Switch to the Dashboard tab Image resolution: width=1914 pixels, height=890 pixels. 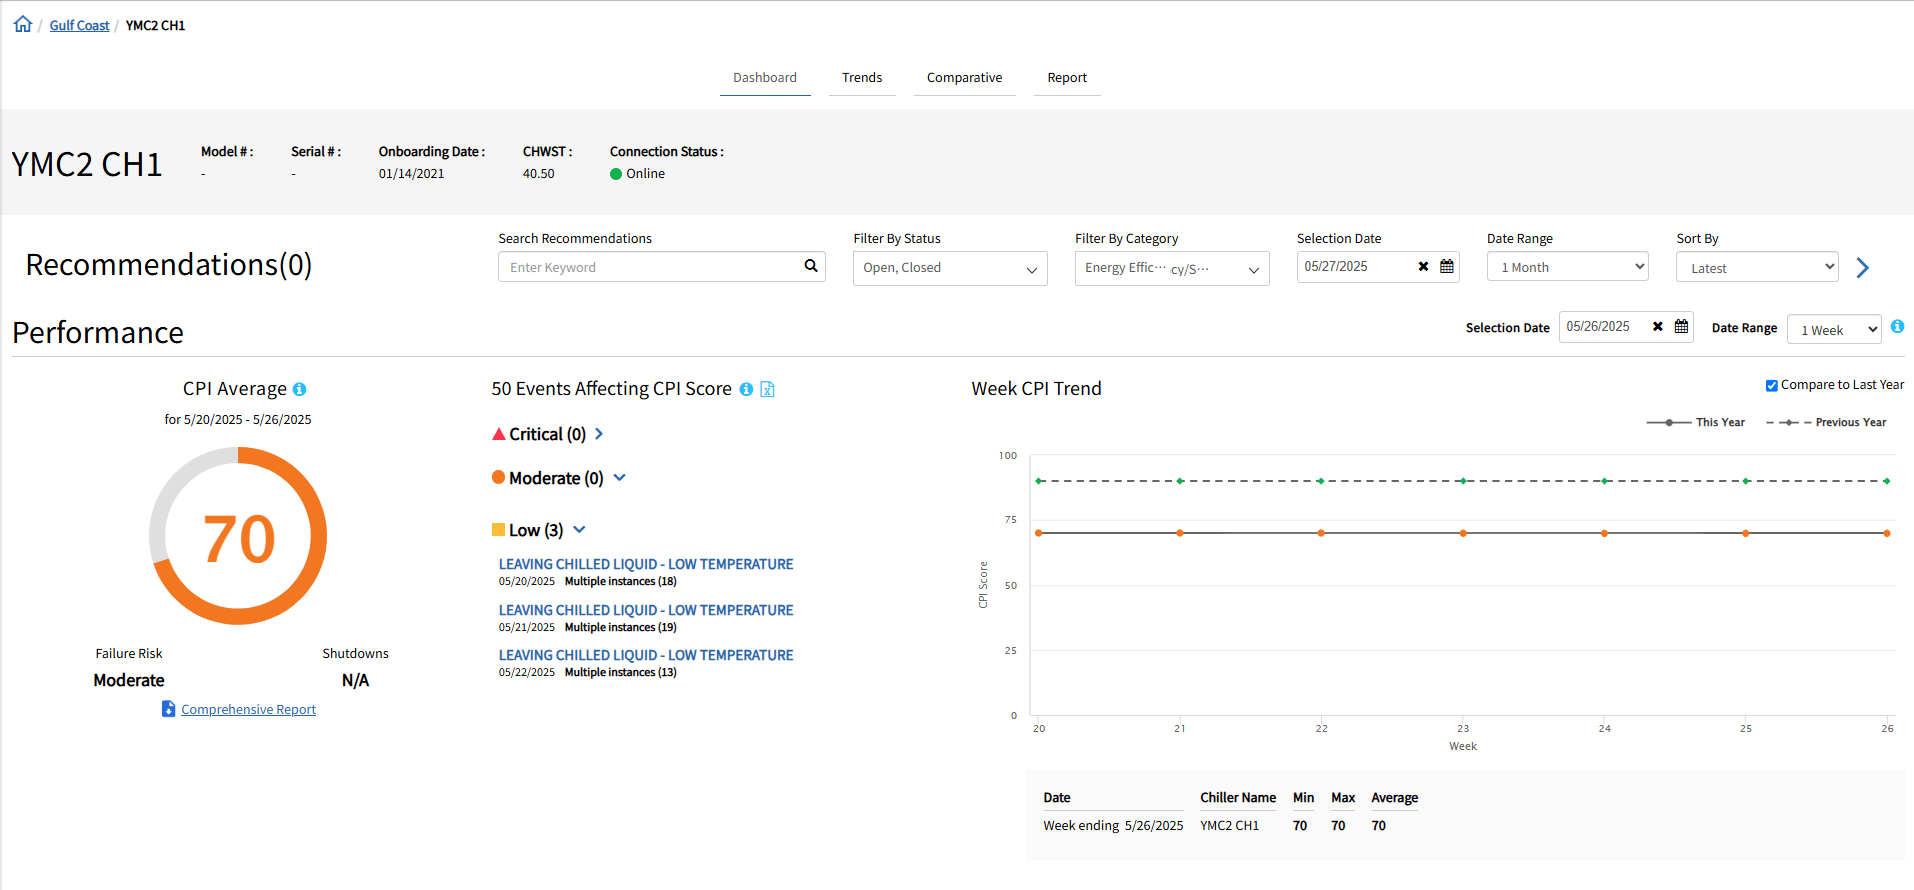click(x=765, y=78)
